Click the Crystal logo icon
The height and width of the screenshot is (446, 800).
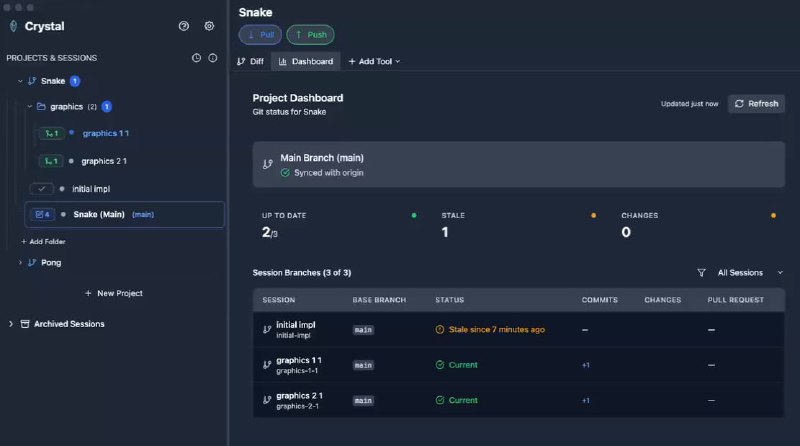point(13,26)
